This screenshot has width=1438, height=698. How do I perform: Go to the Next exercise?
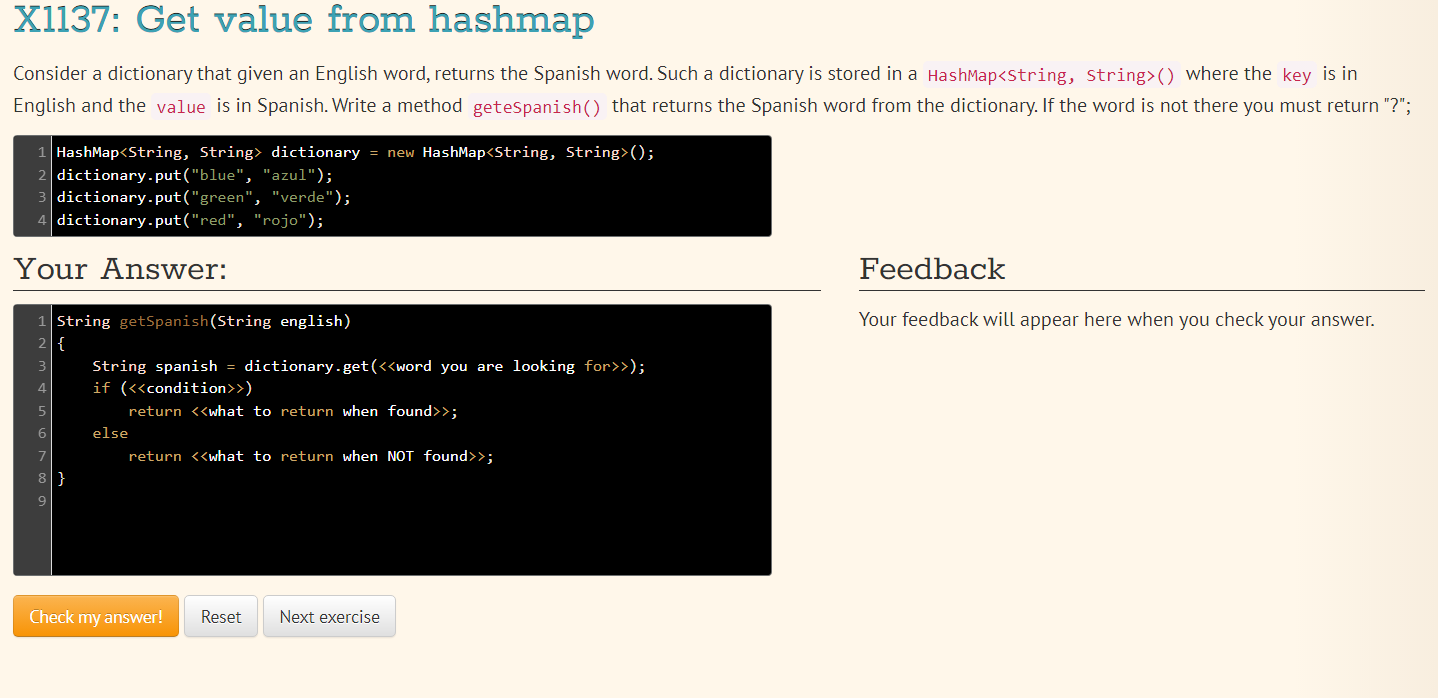click(329, 616)
